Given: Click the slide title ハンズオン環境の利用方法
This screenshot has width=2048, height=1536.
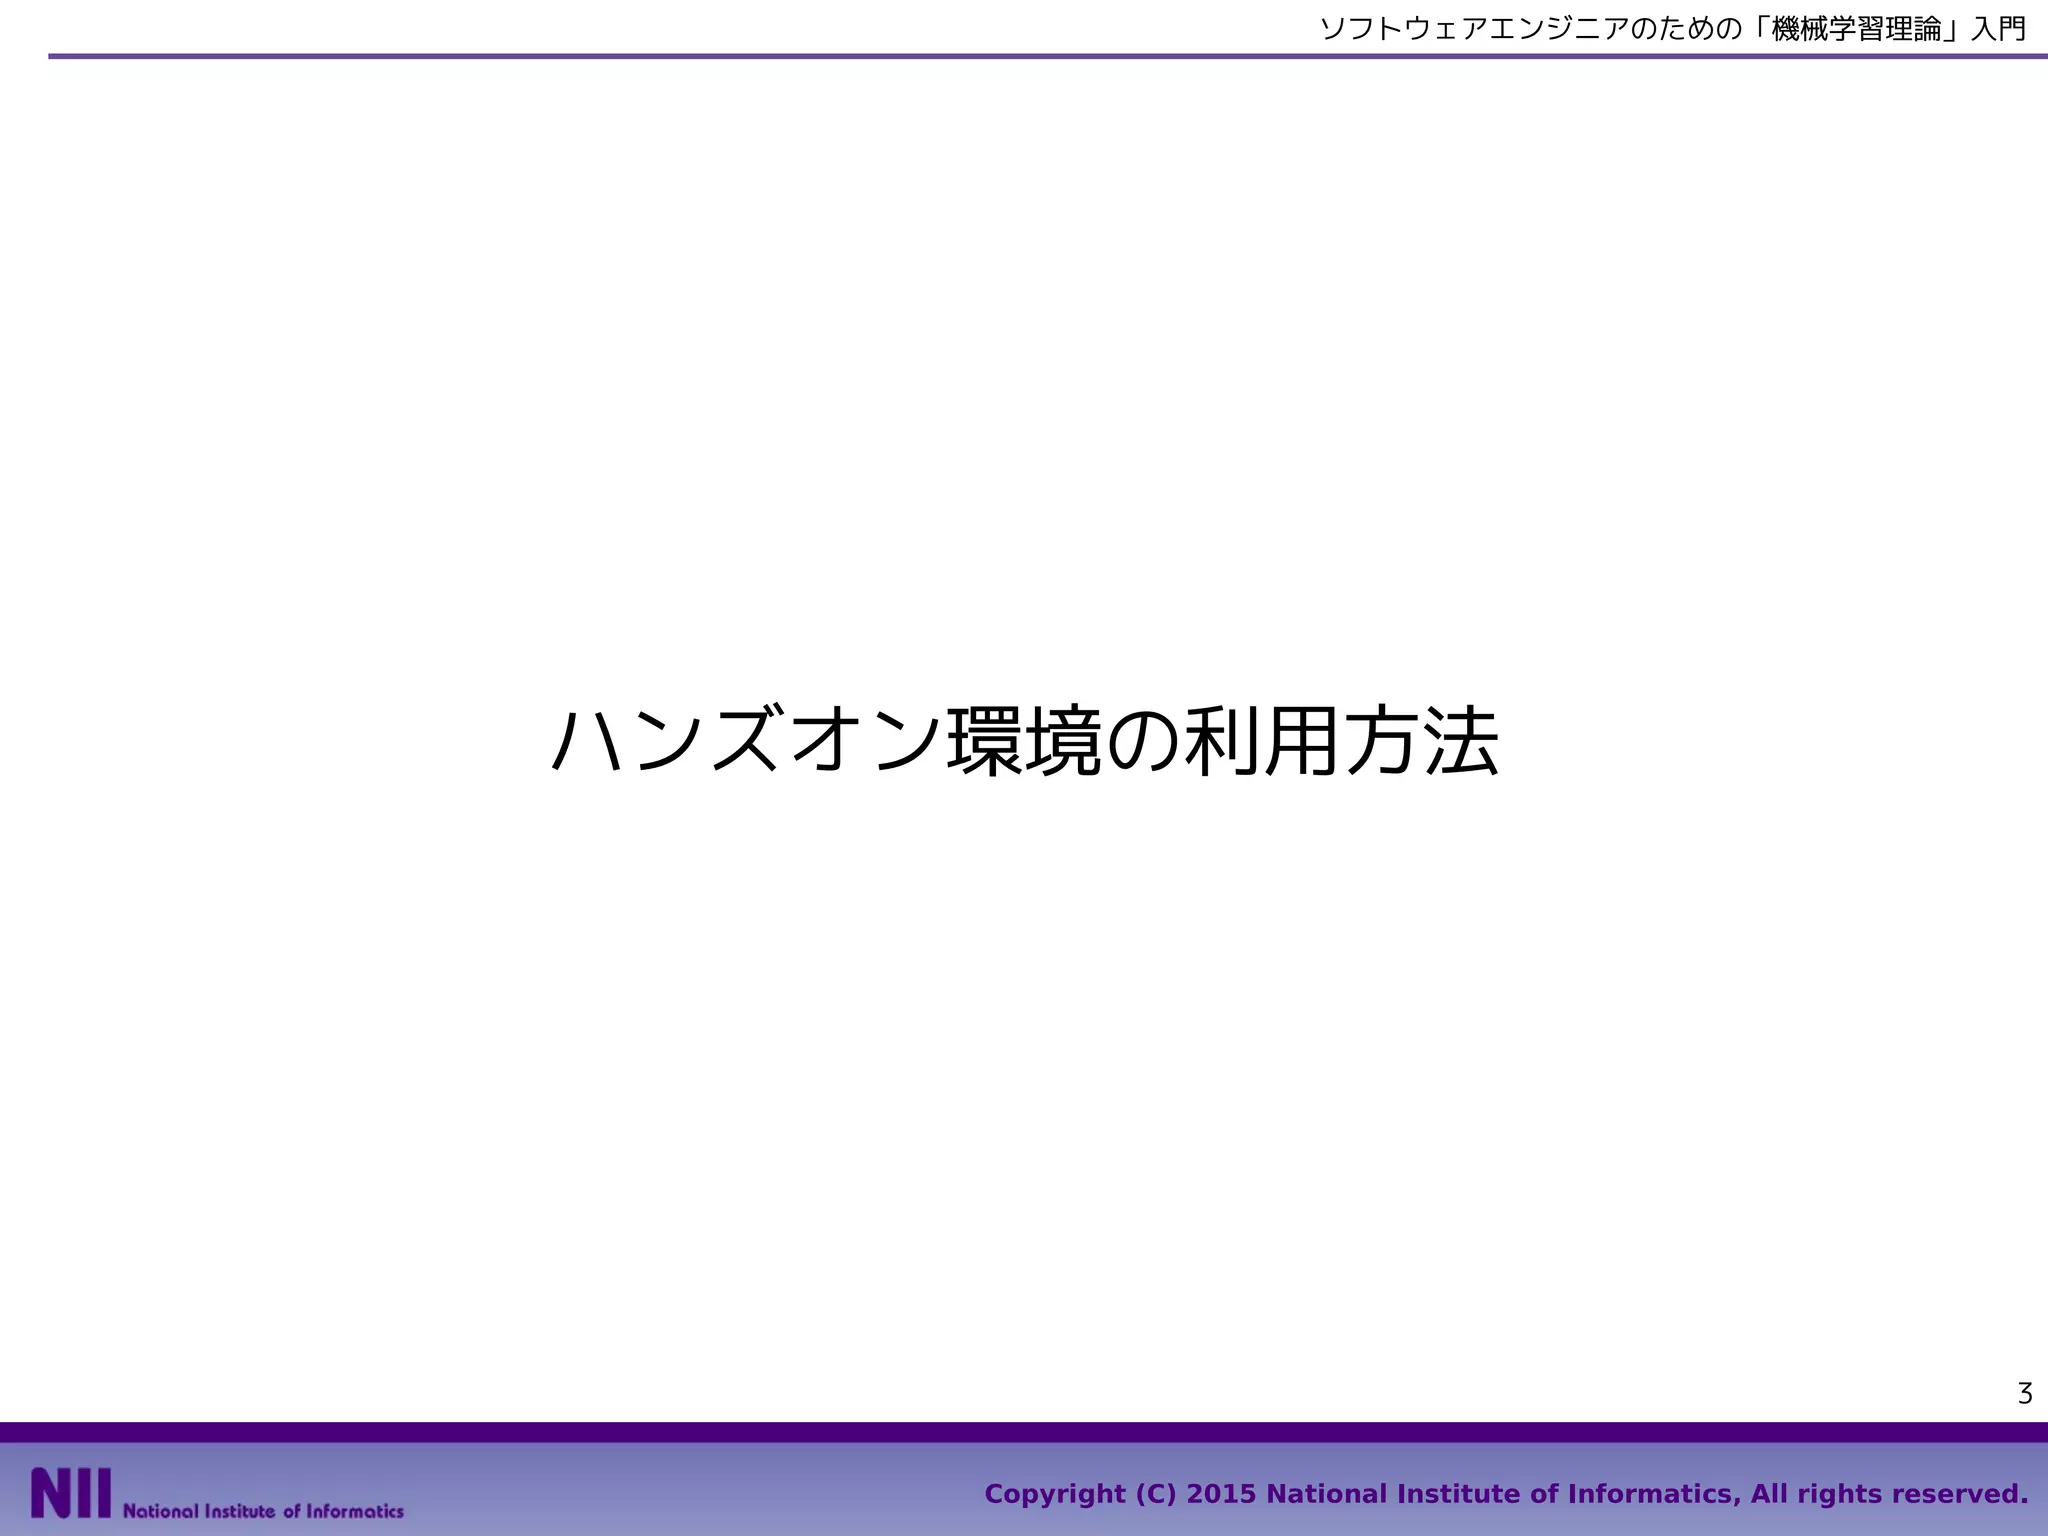Looking at the screenshot, I should point(1024,742).
